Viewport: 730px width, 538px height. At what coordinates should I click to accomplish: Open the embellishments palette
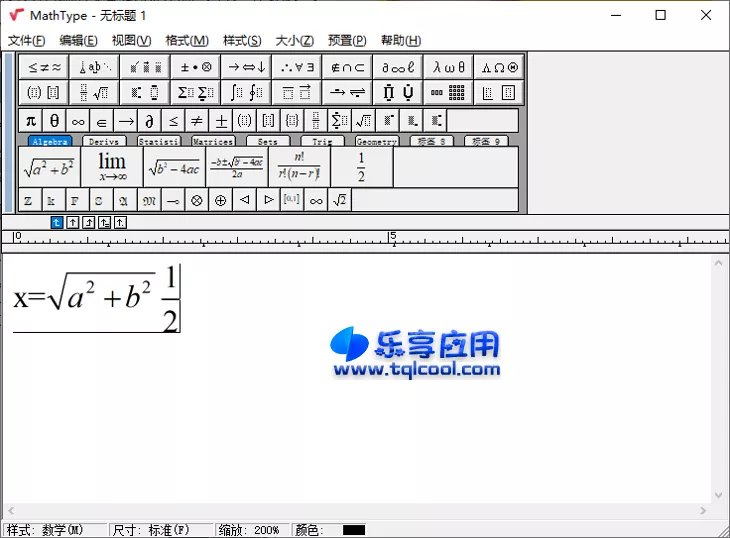(145, 67)
